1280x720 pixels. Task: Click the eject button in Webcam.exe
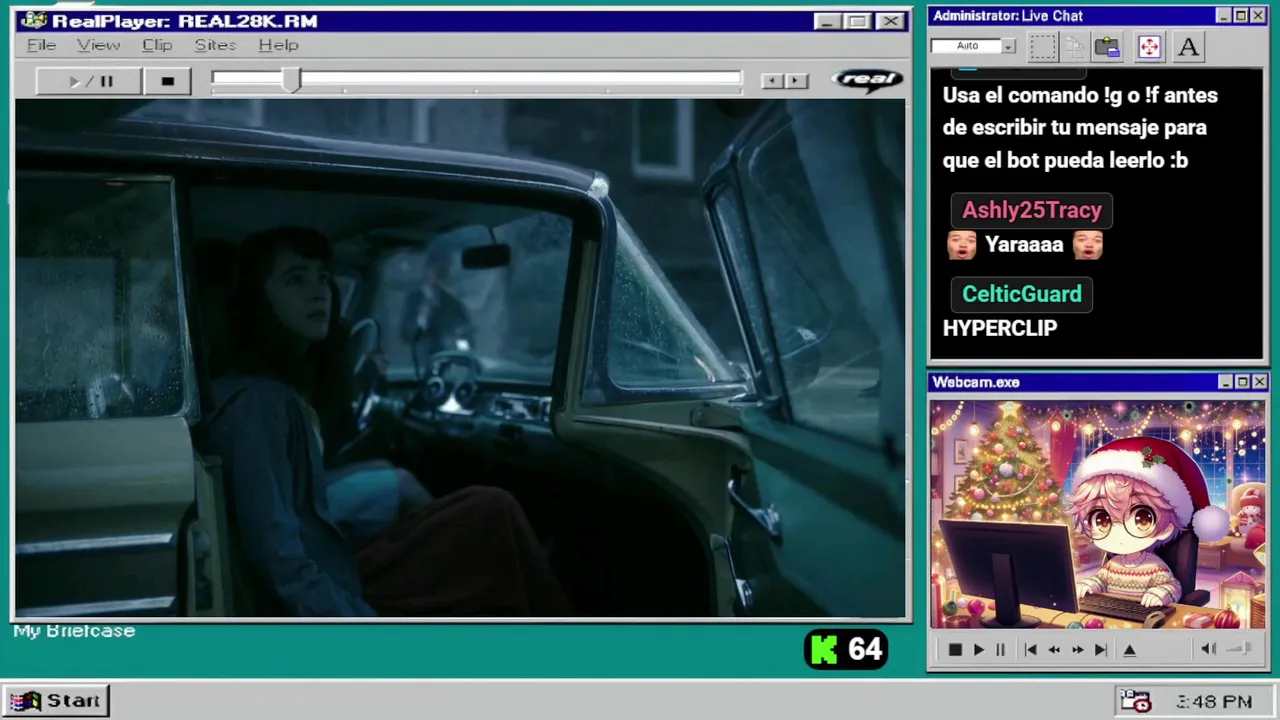point(1130,650)
